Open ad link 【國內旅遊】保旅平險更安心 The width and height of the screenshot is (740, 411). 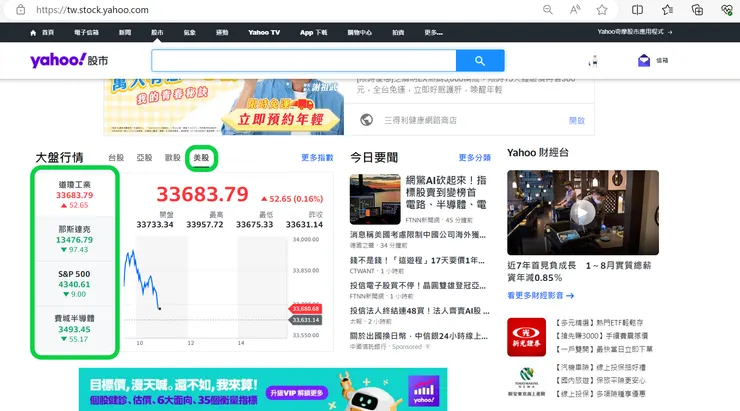601,380
